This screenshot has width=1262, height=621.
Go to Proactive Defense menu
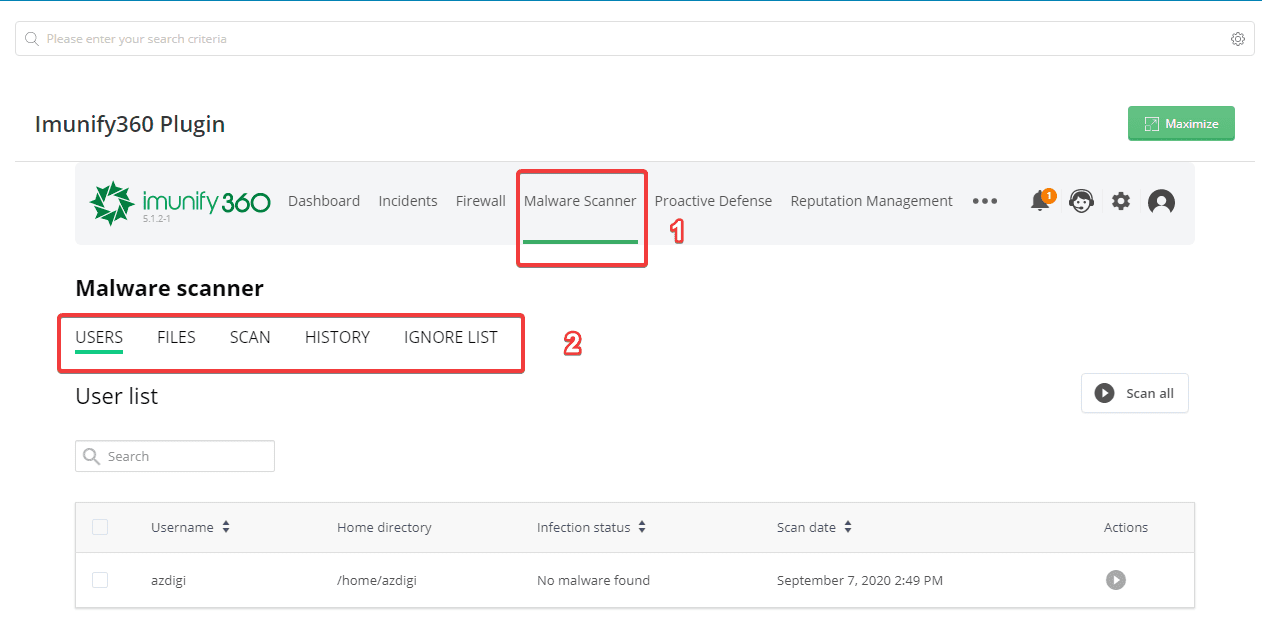(713, 201)
